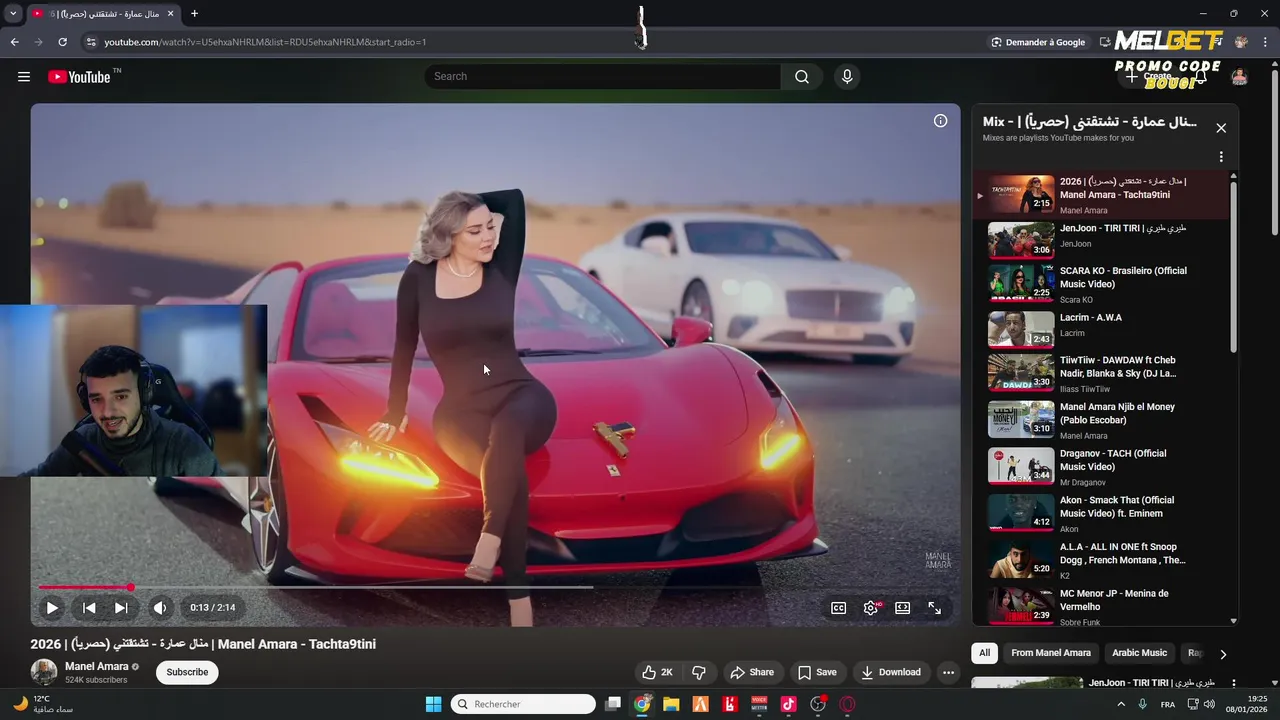Open the video info card icon
This screenshot has width=1280, height=720.
940,121
